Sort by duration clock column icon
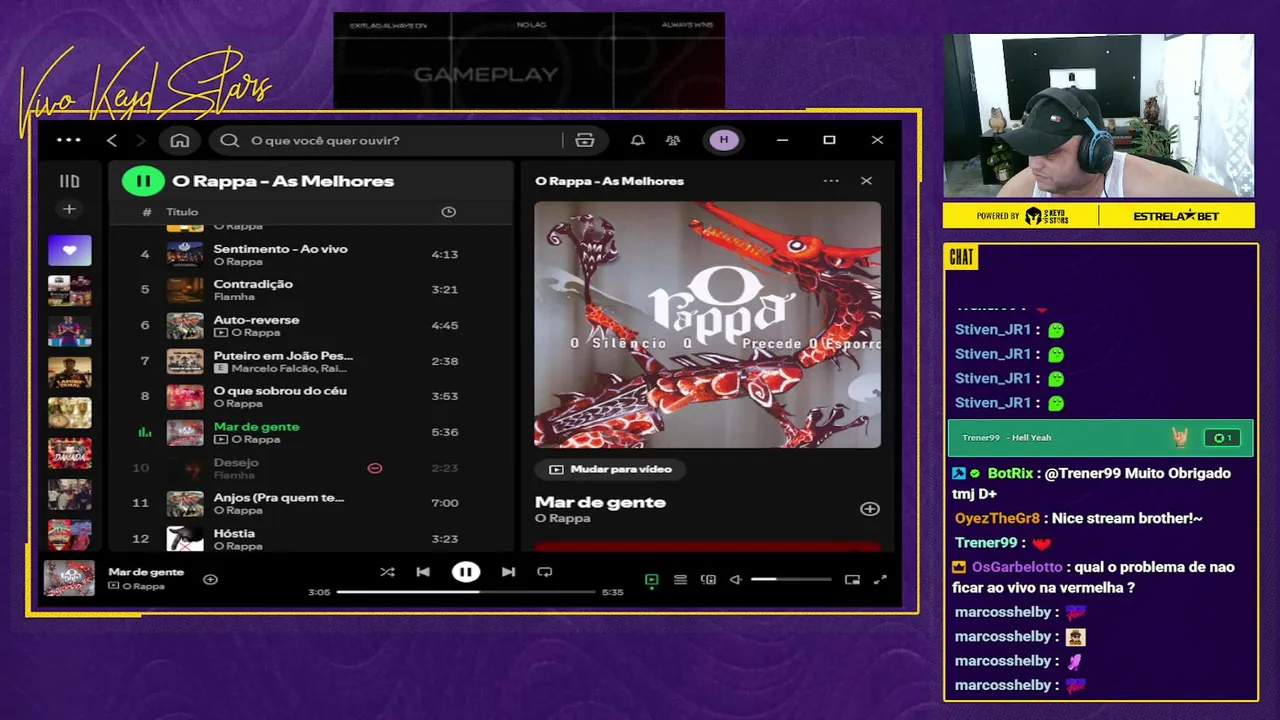This screenshot has height=720, width=1280. pyautogui.click(x=448, y=212)
